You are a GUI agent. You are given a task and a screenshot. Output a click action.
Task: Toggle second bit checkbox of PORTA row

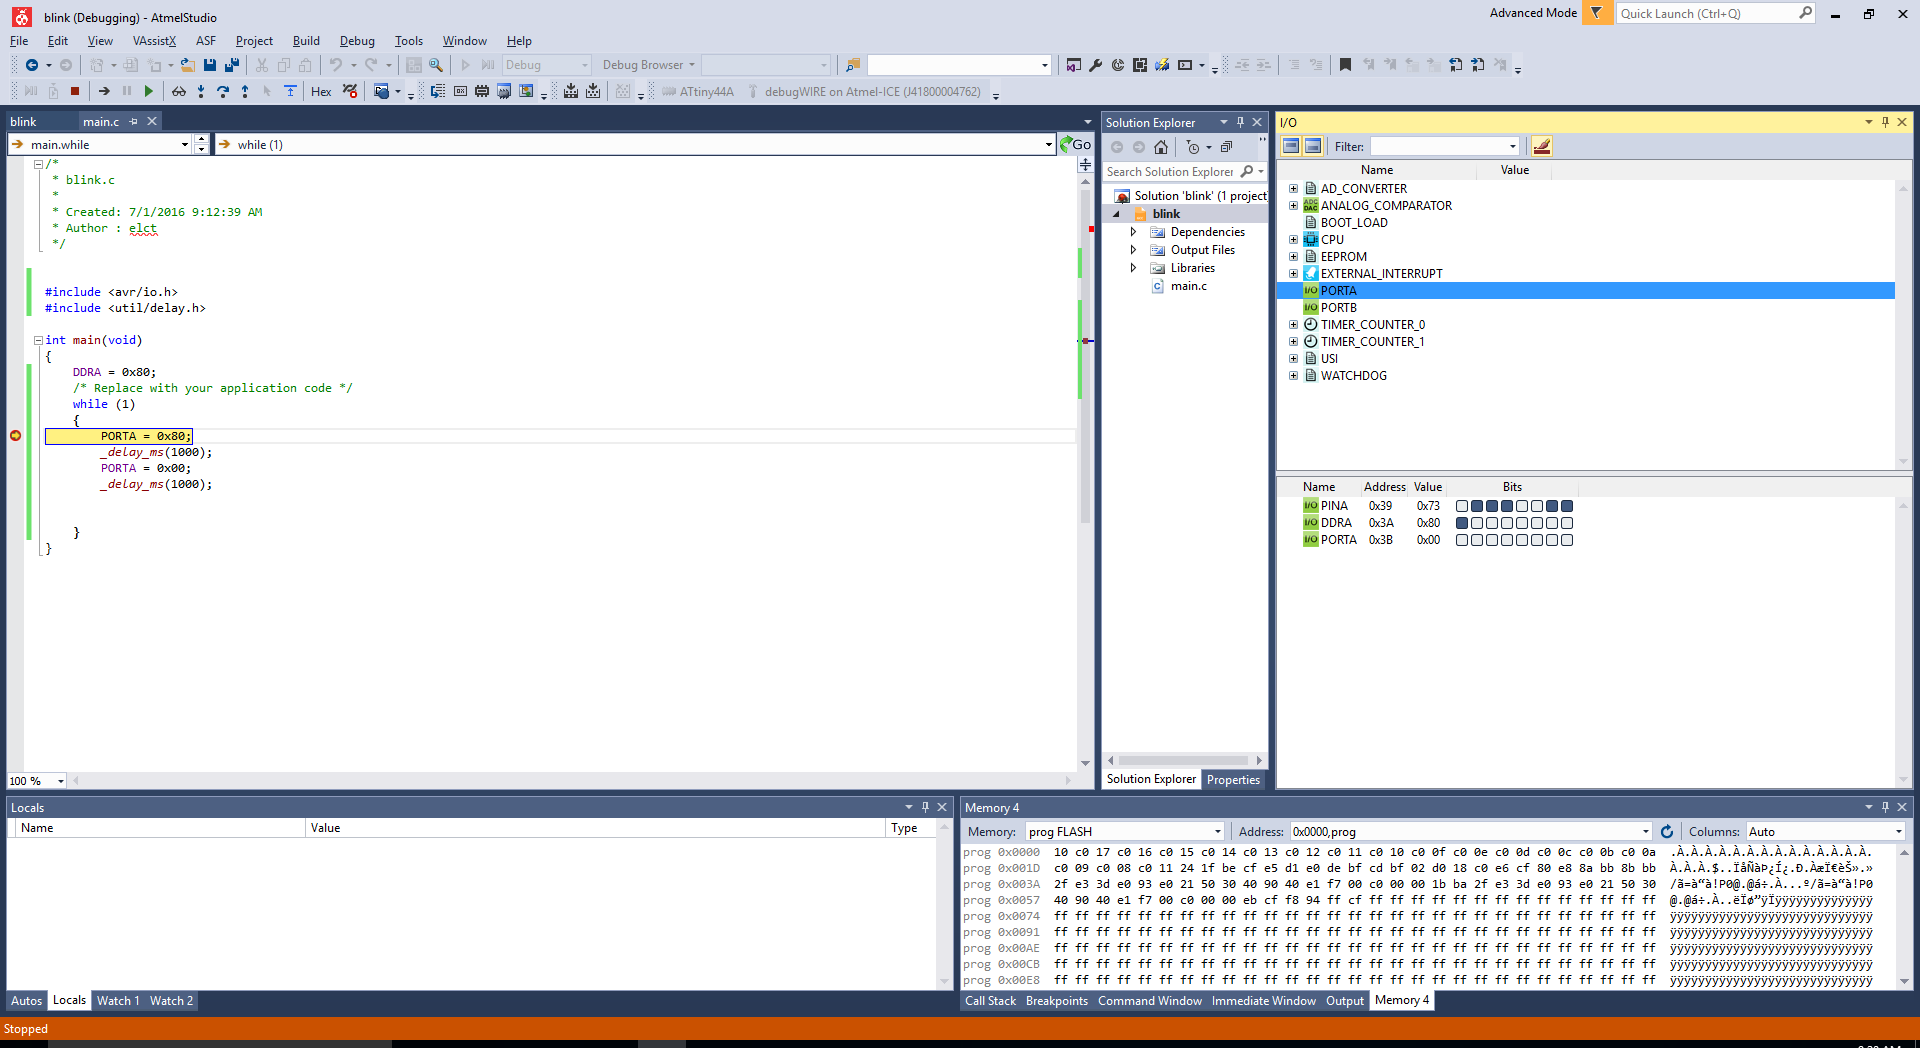(1477, 540)
